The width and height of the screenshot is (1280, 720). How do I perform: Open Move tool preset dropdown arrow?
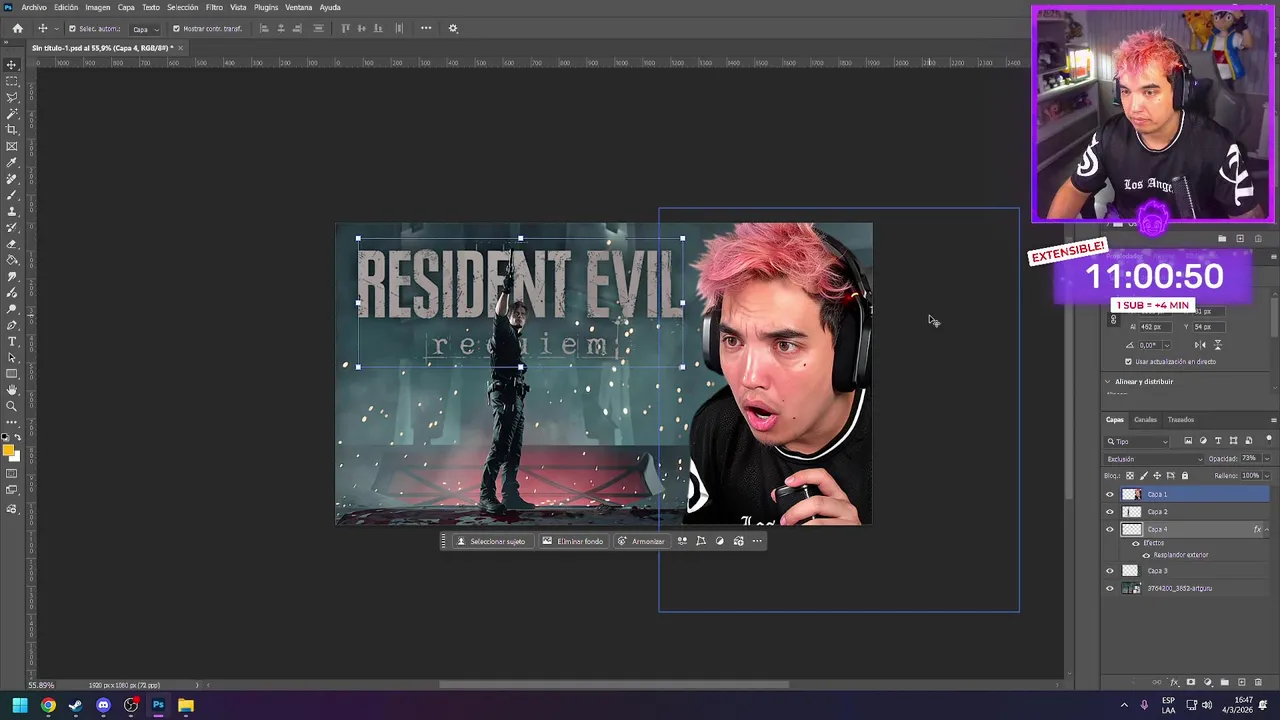pyautogui.click(x=55, y=29)
